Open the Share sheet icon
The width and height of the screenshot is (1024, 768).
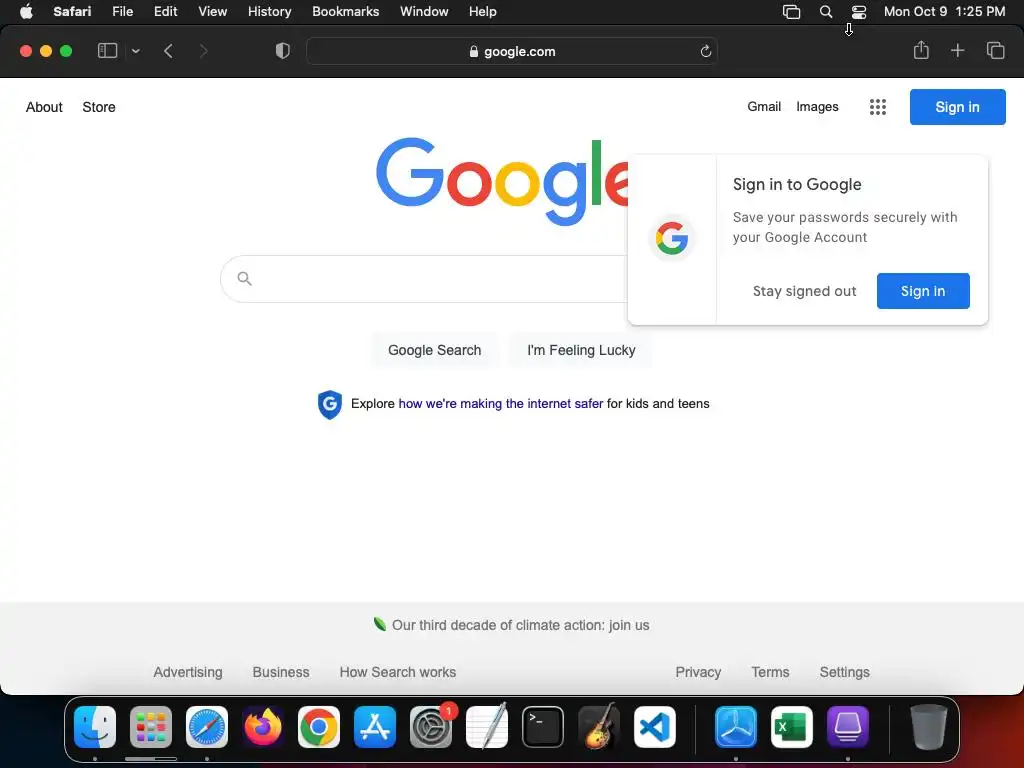click(921, 50)
